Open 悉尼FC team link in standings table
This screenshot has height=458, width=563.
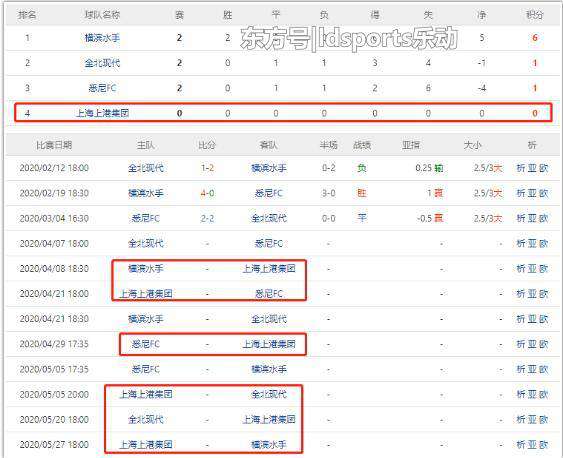[102, 88]
